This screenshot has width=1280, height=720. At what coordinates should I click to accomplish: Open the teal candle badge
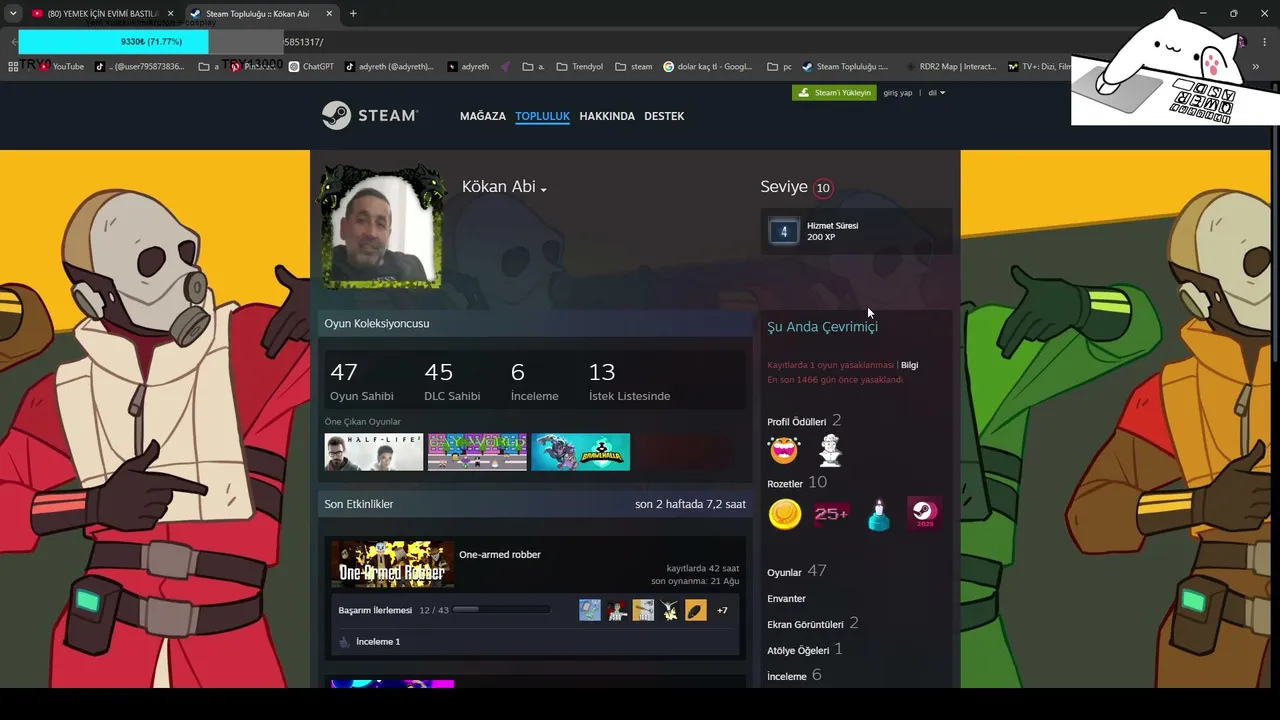point(878,514)
